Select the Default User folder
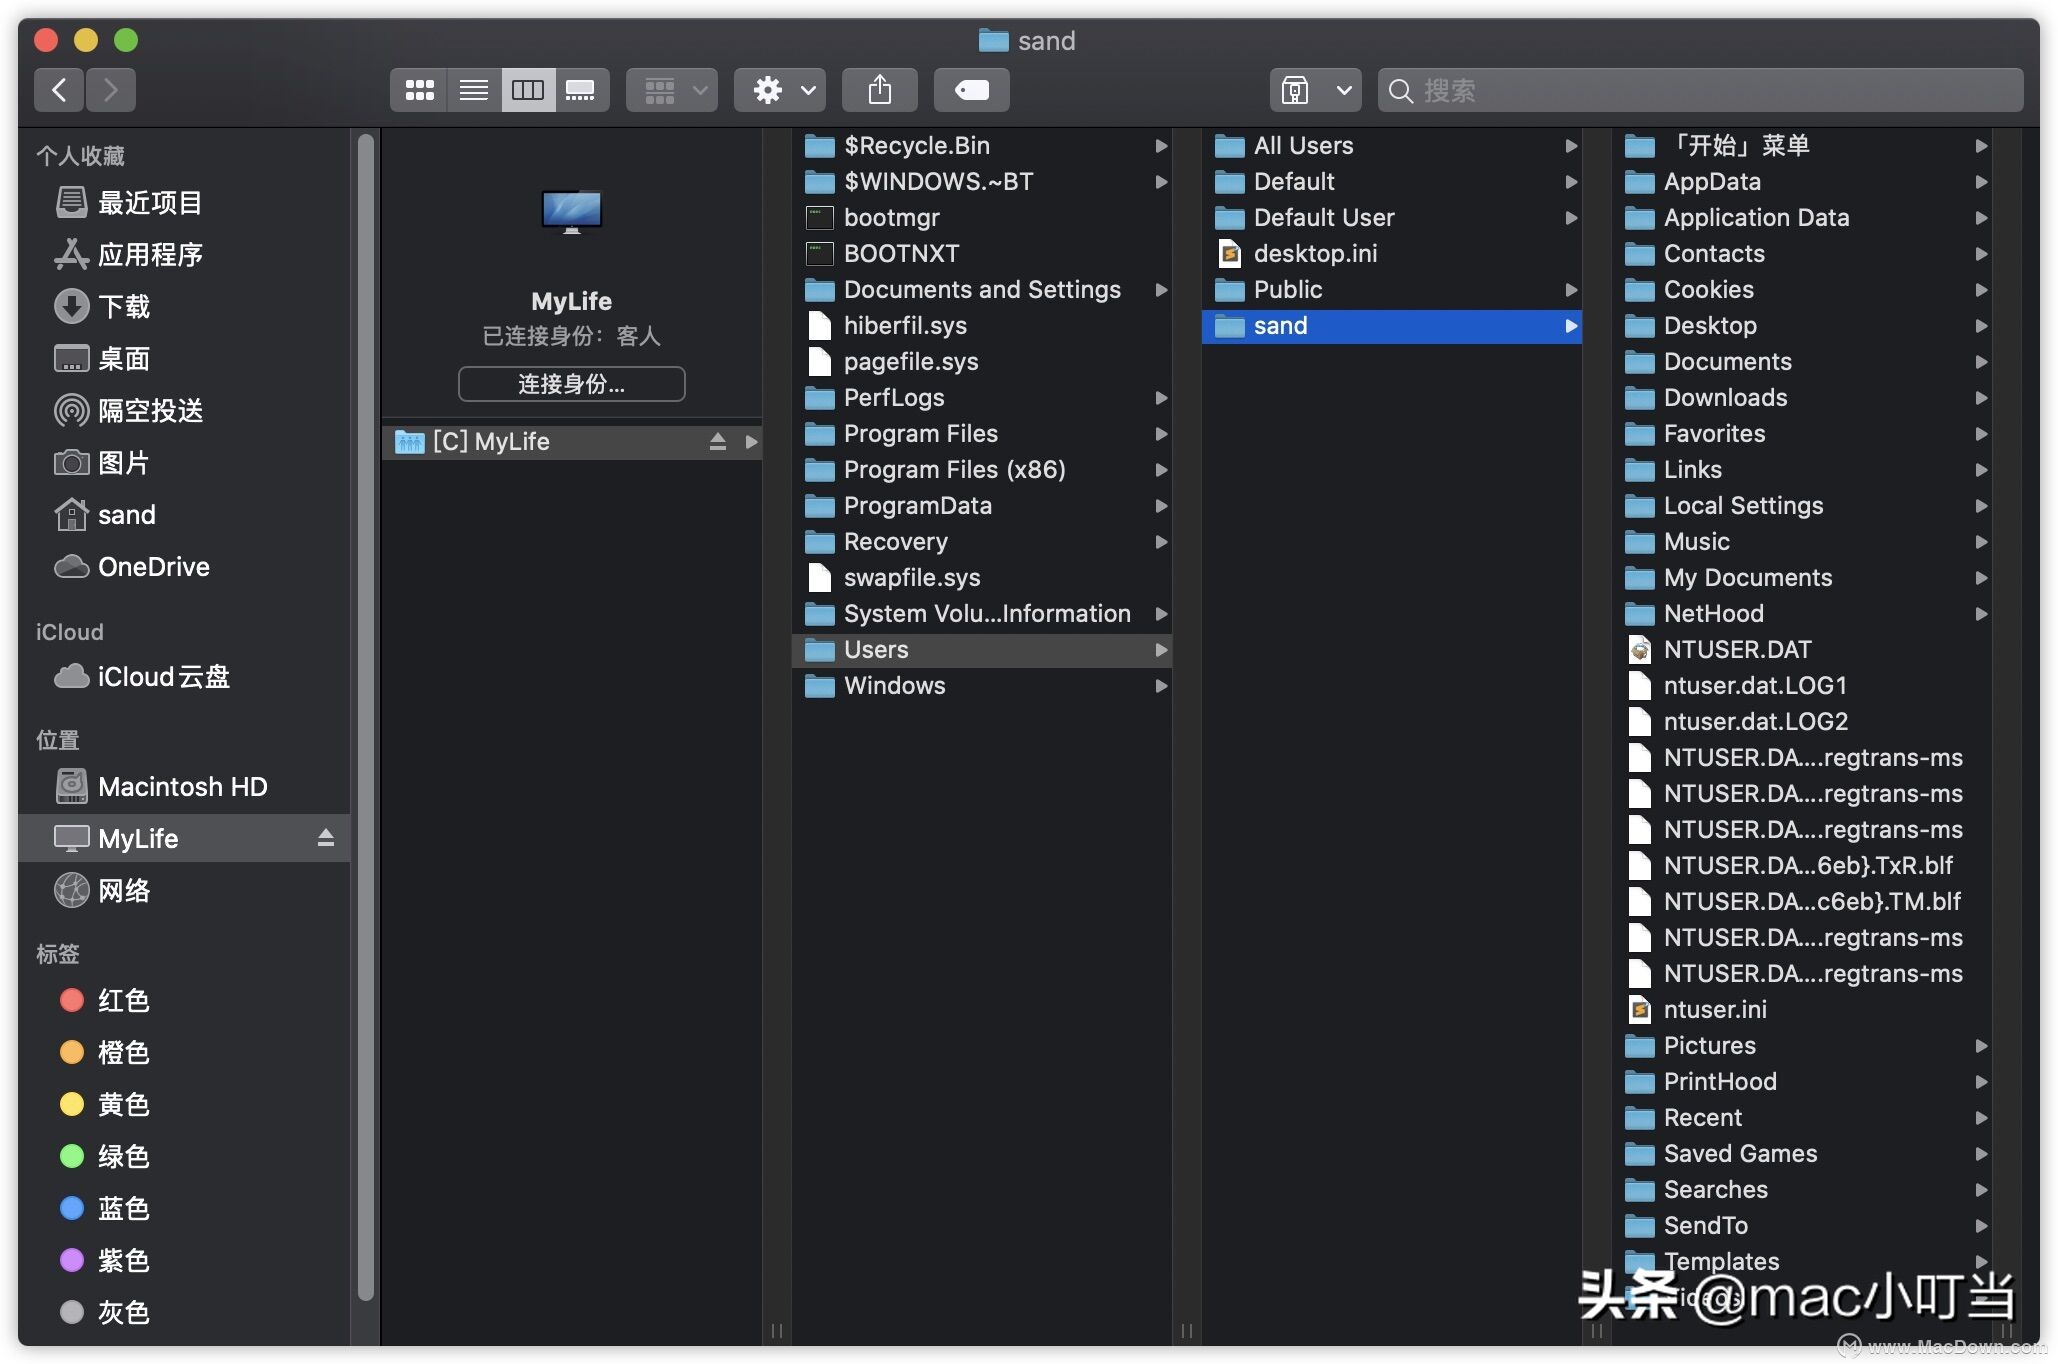Screen dimensions: 2058x1364 coord(1392,218)
